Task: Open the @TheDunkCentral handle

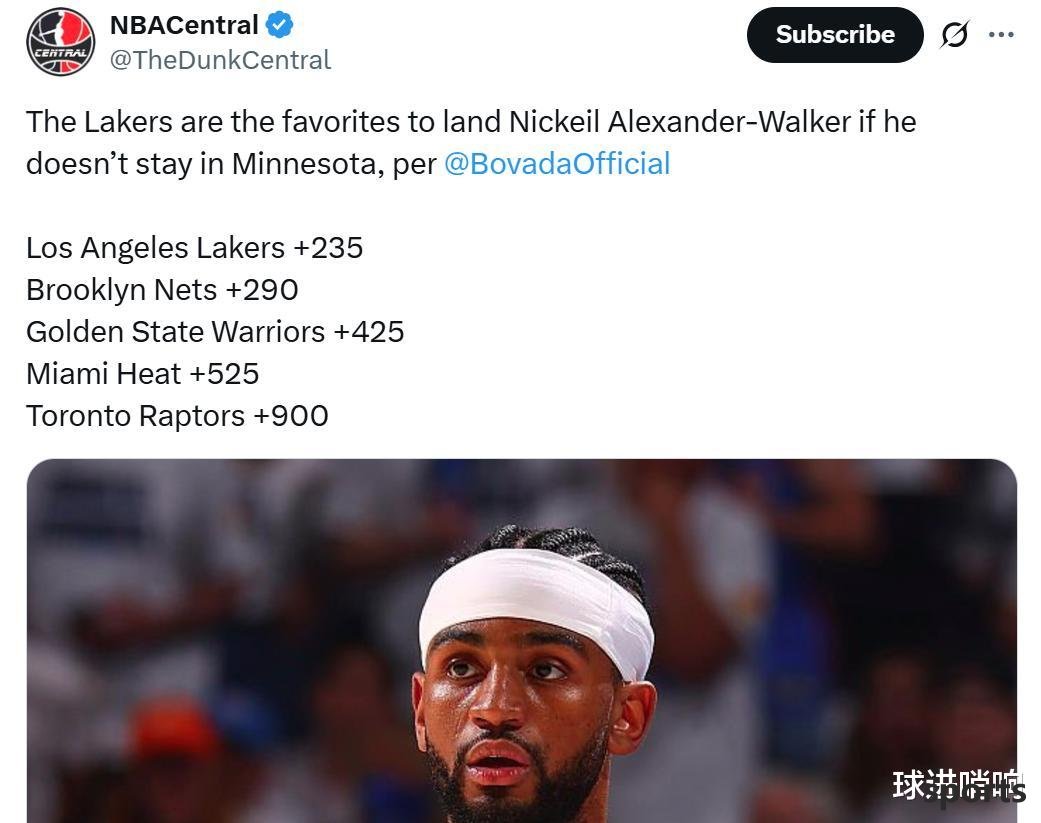Action: [x=220, y=60]
